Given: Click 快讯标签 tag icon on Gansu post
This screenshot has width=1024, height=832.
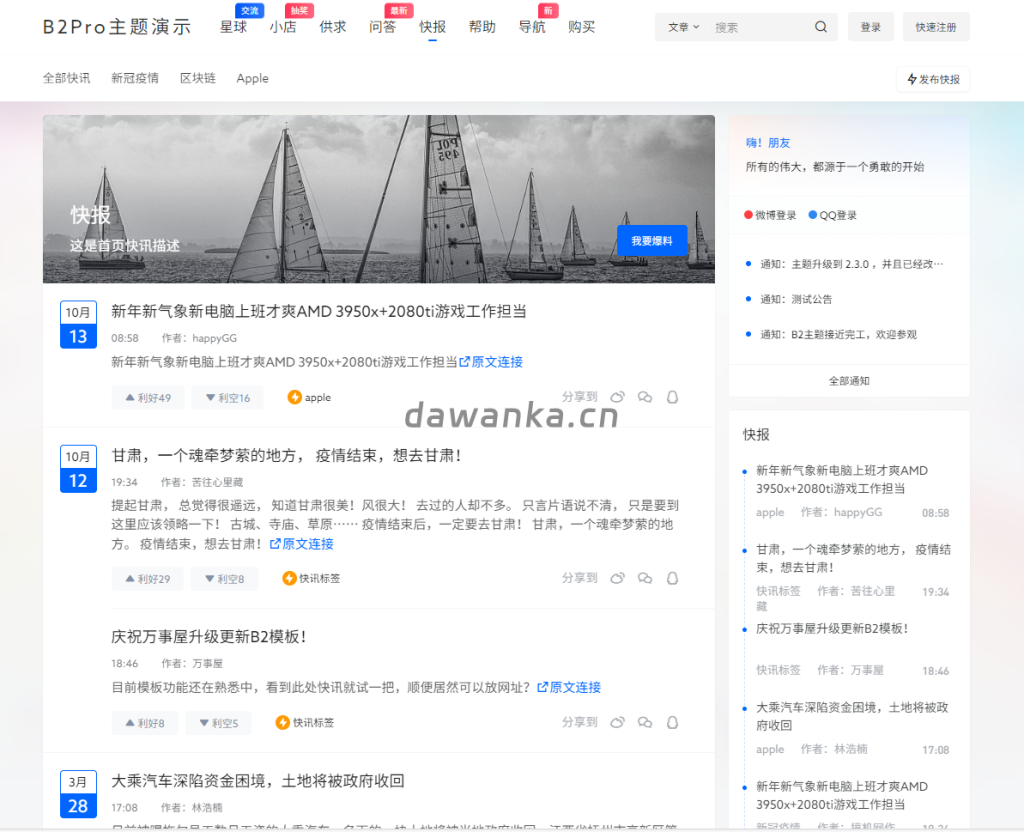Looking at the screenshot, I should (289, 578).
